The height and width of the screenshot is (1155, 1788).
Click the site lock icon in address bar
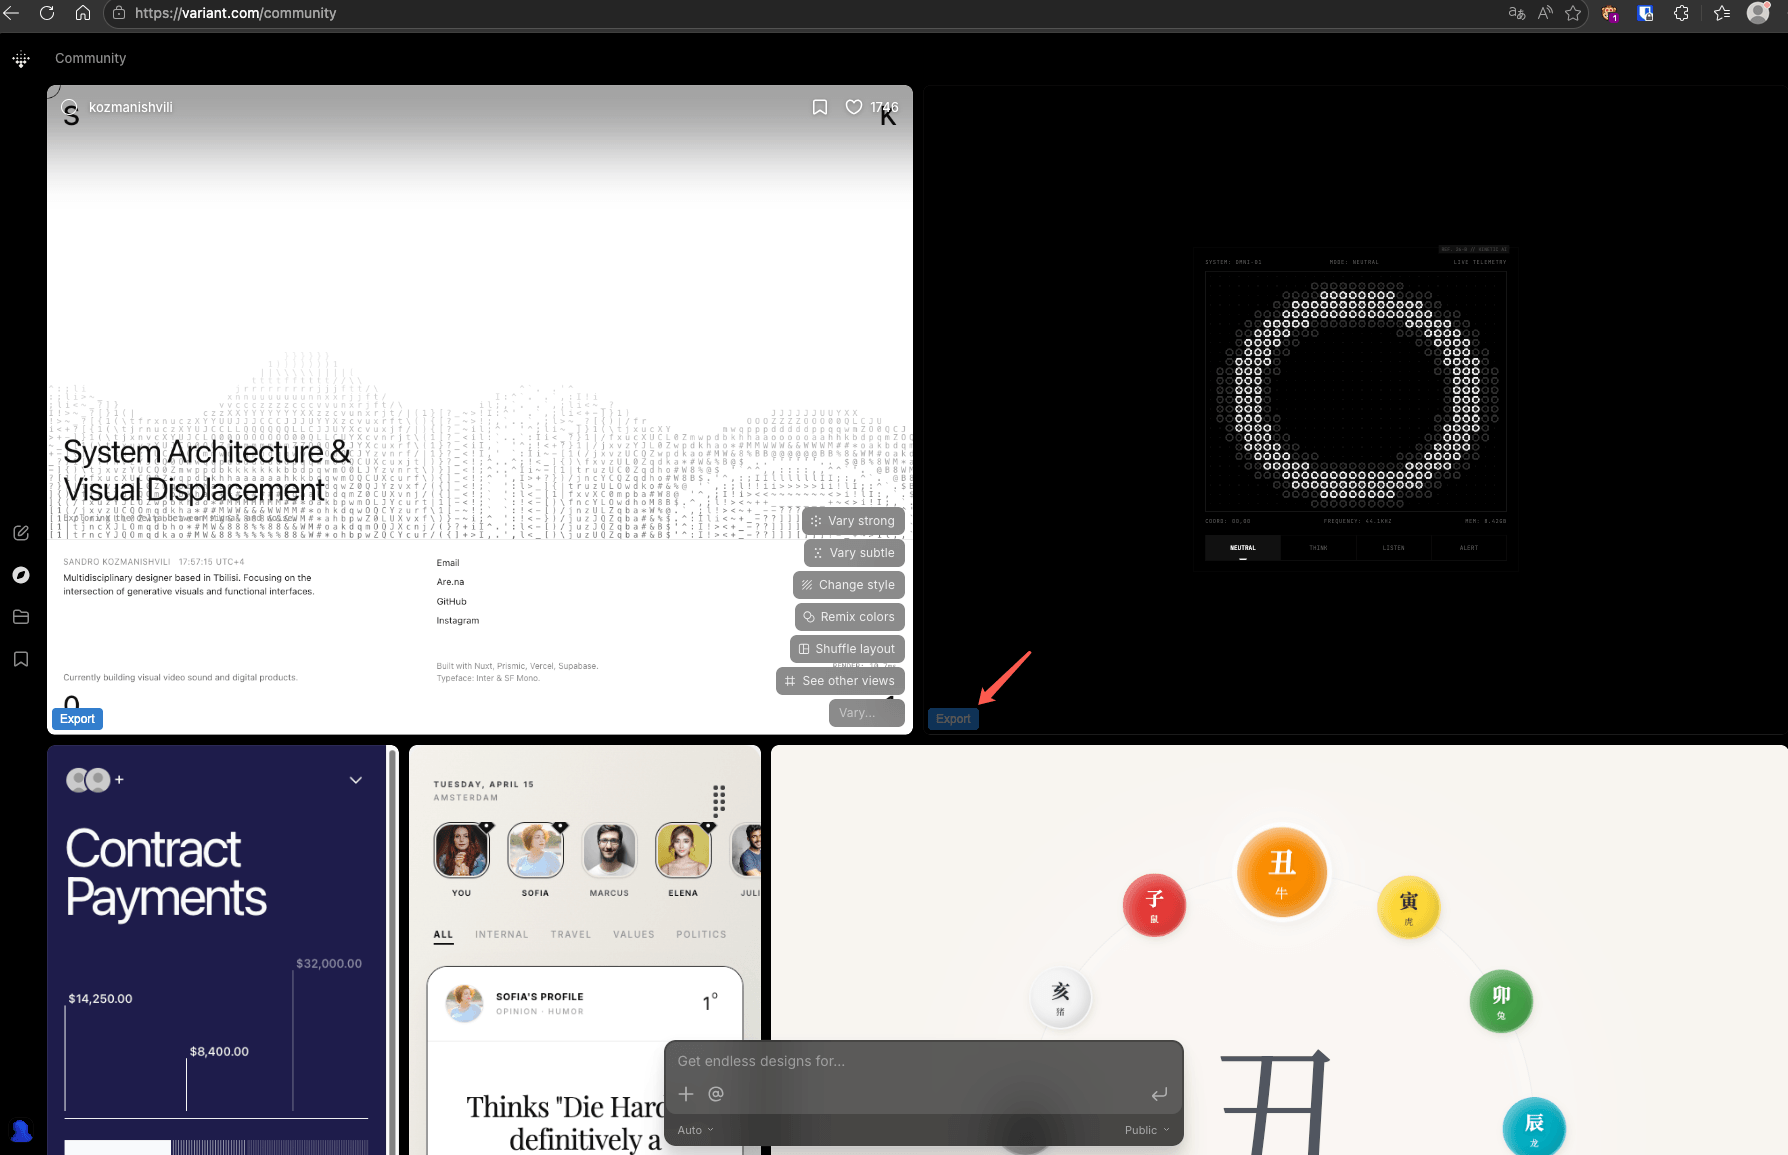[119, 13]
